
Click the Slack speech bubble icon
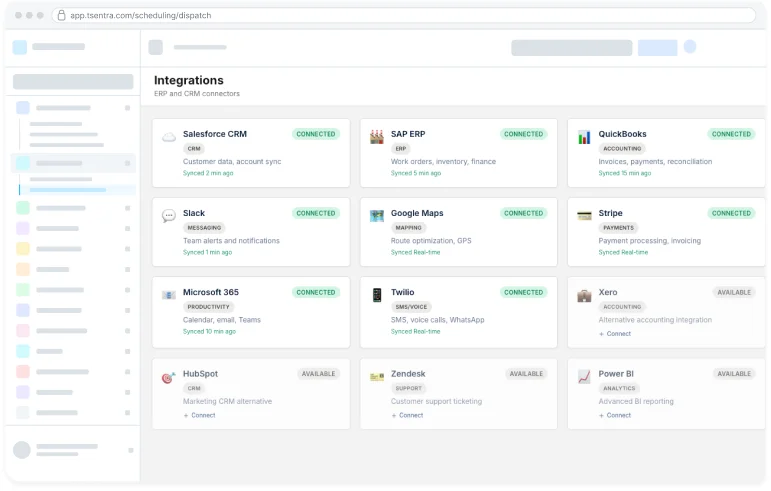pos(169,216)
